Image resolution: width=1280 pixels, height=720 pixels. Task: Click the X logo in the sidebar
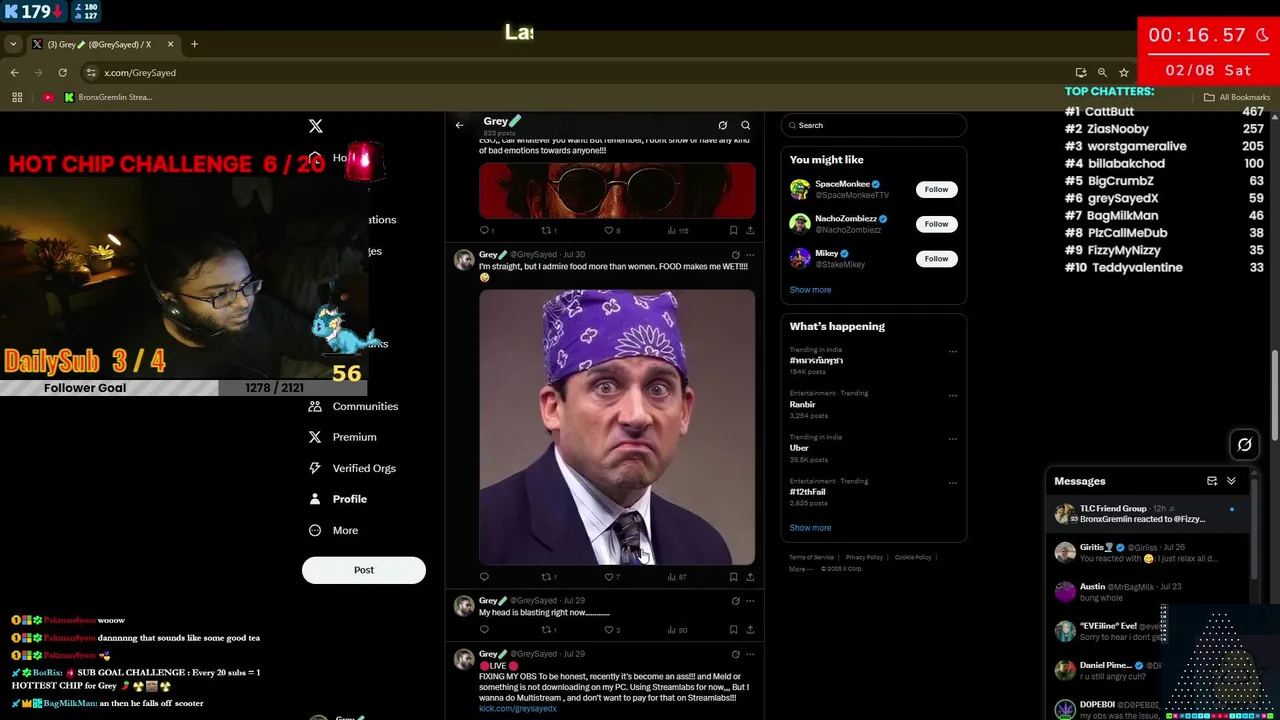pyautogui.click(x=316, y=126)
